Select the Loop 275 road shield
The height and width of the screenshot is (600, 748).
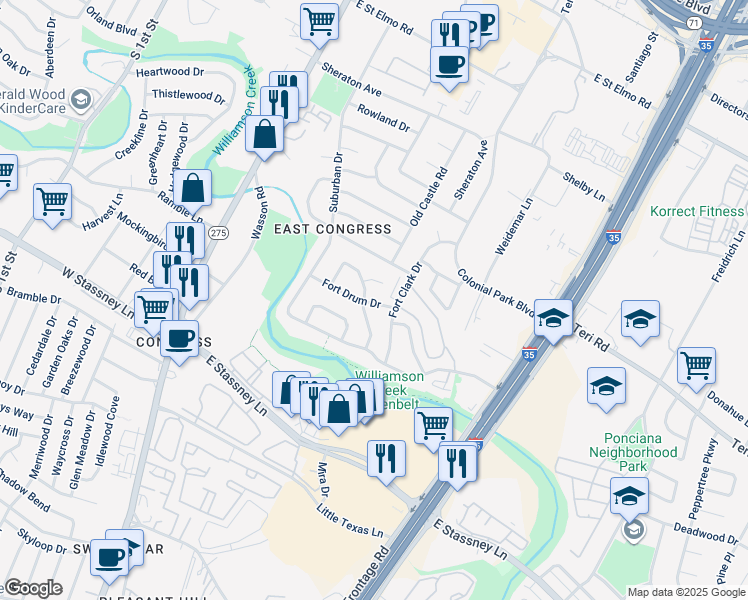(x=219, y=232)
